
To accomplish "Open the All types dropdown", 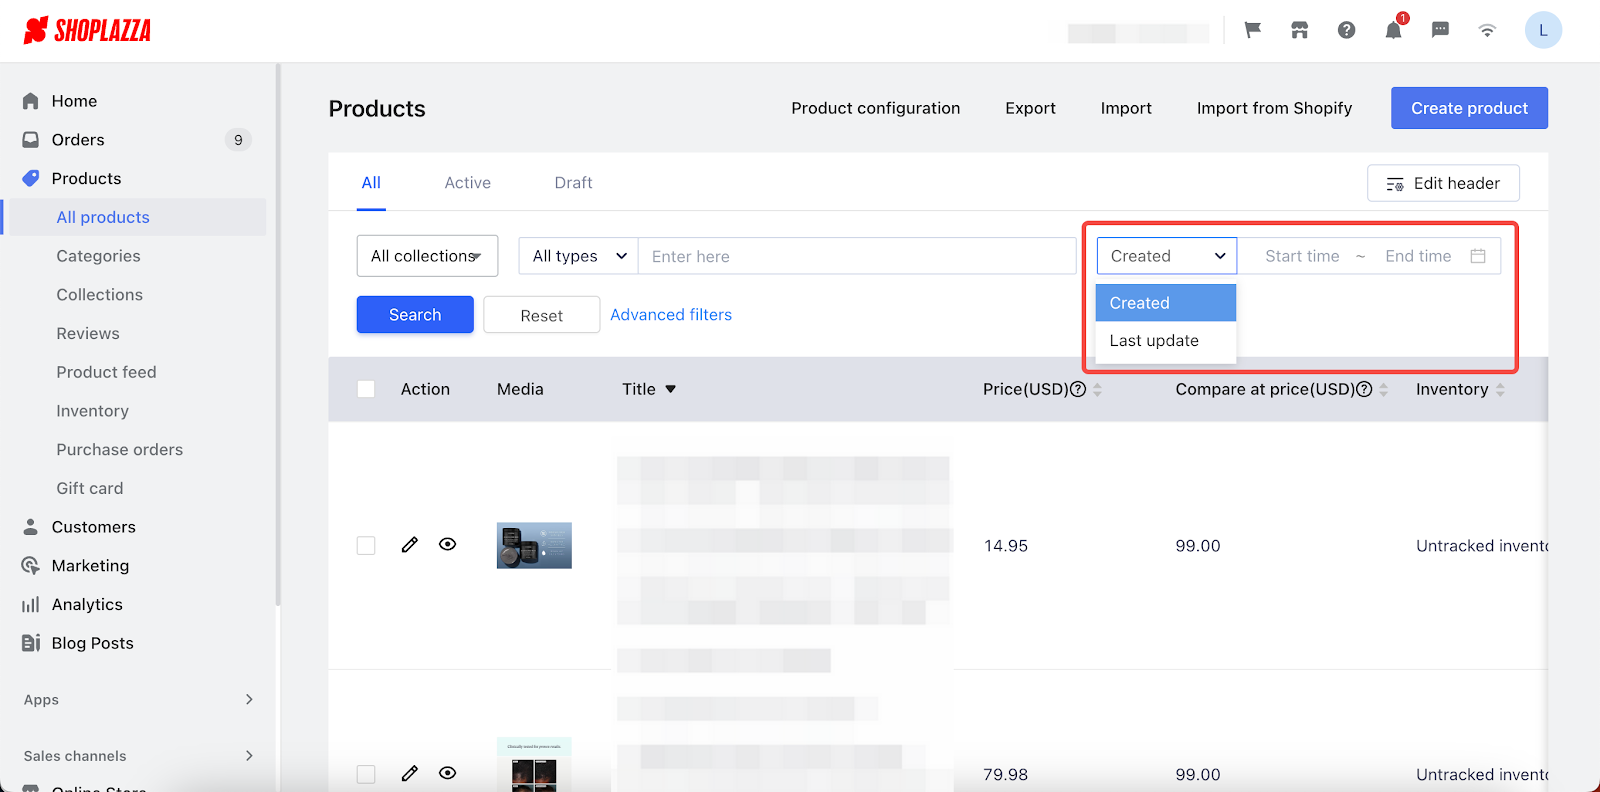I will [578, 256].
